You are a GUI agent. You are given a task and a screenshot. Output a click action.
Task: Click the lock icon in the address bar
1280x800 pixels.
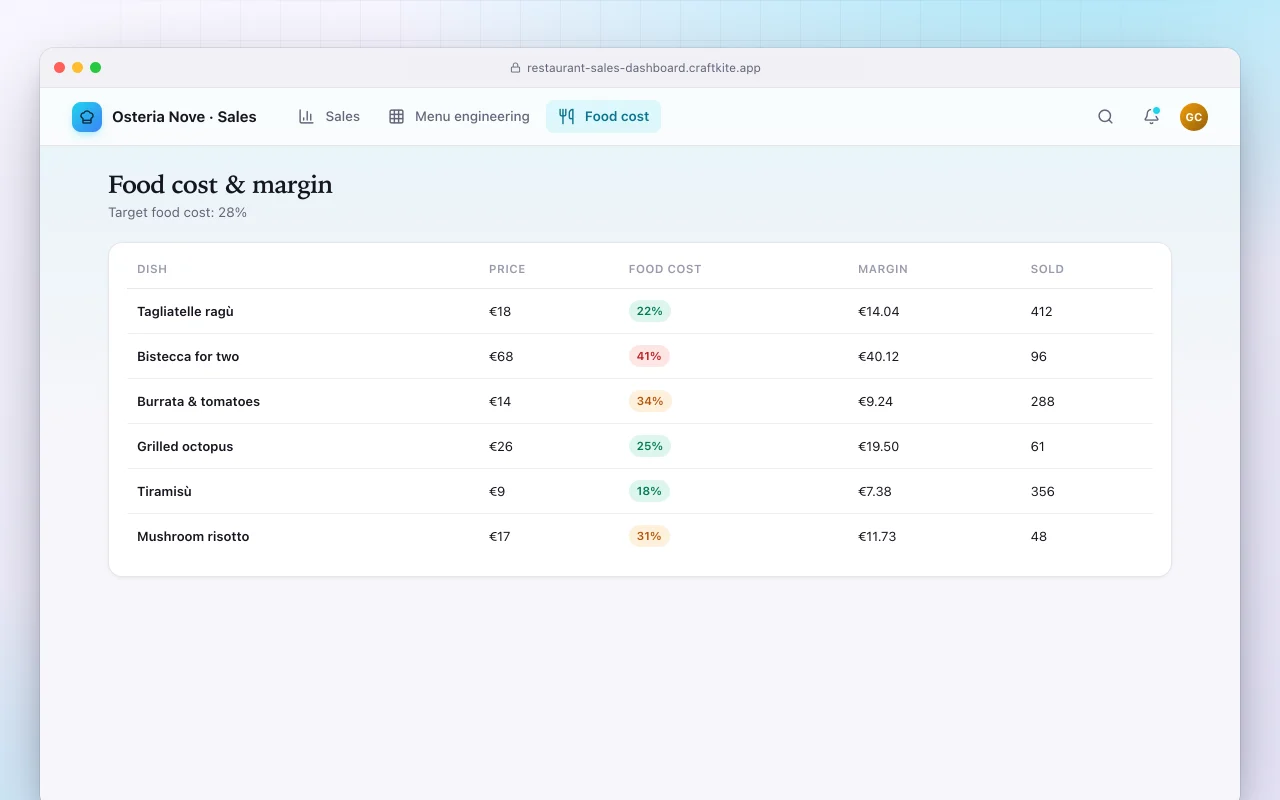coord(516,68)
